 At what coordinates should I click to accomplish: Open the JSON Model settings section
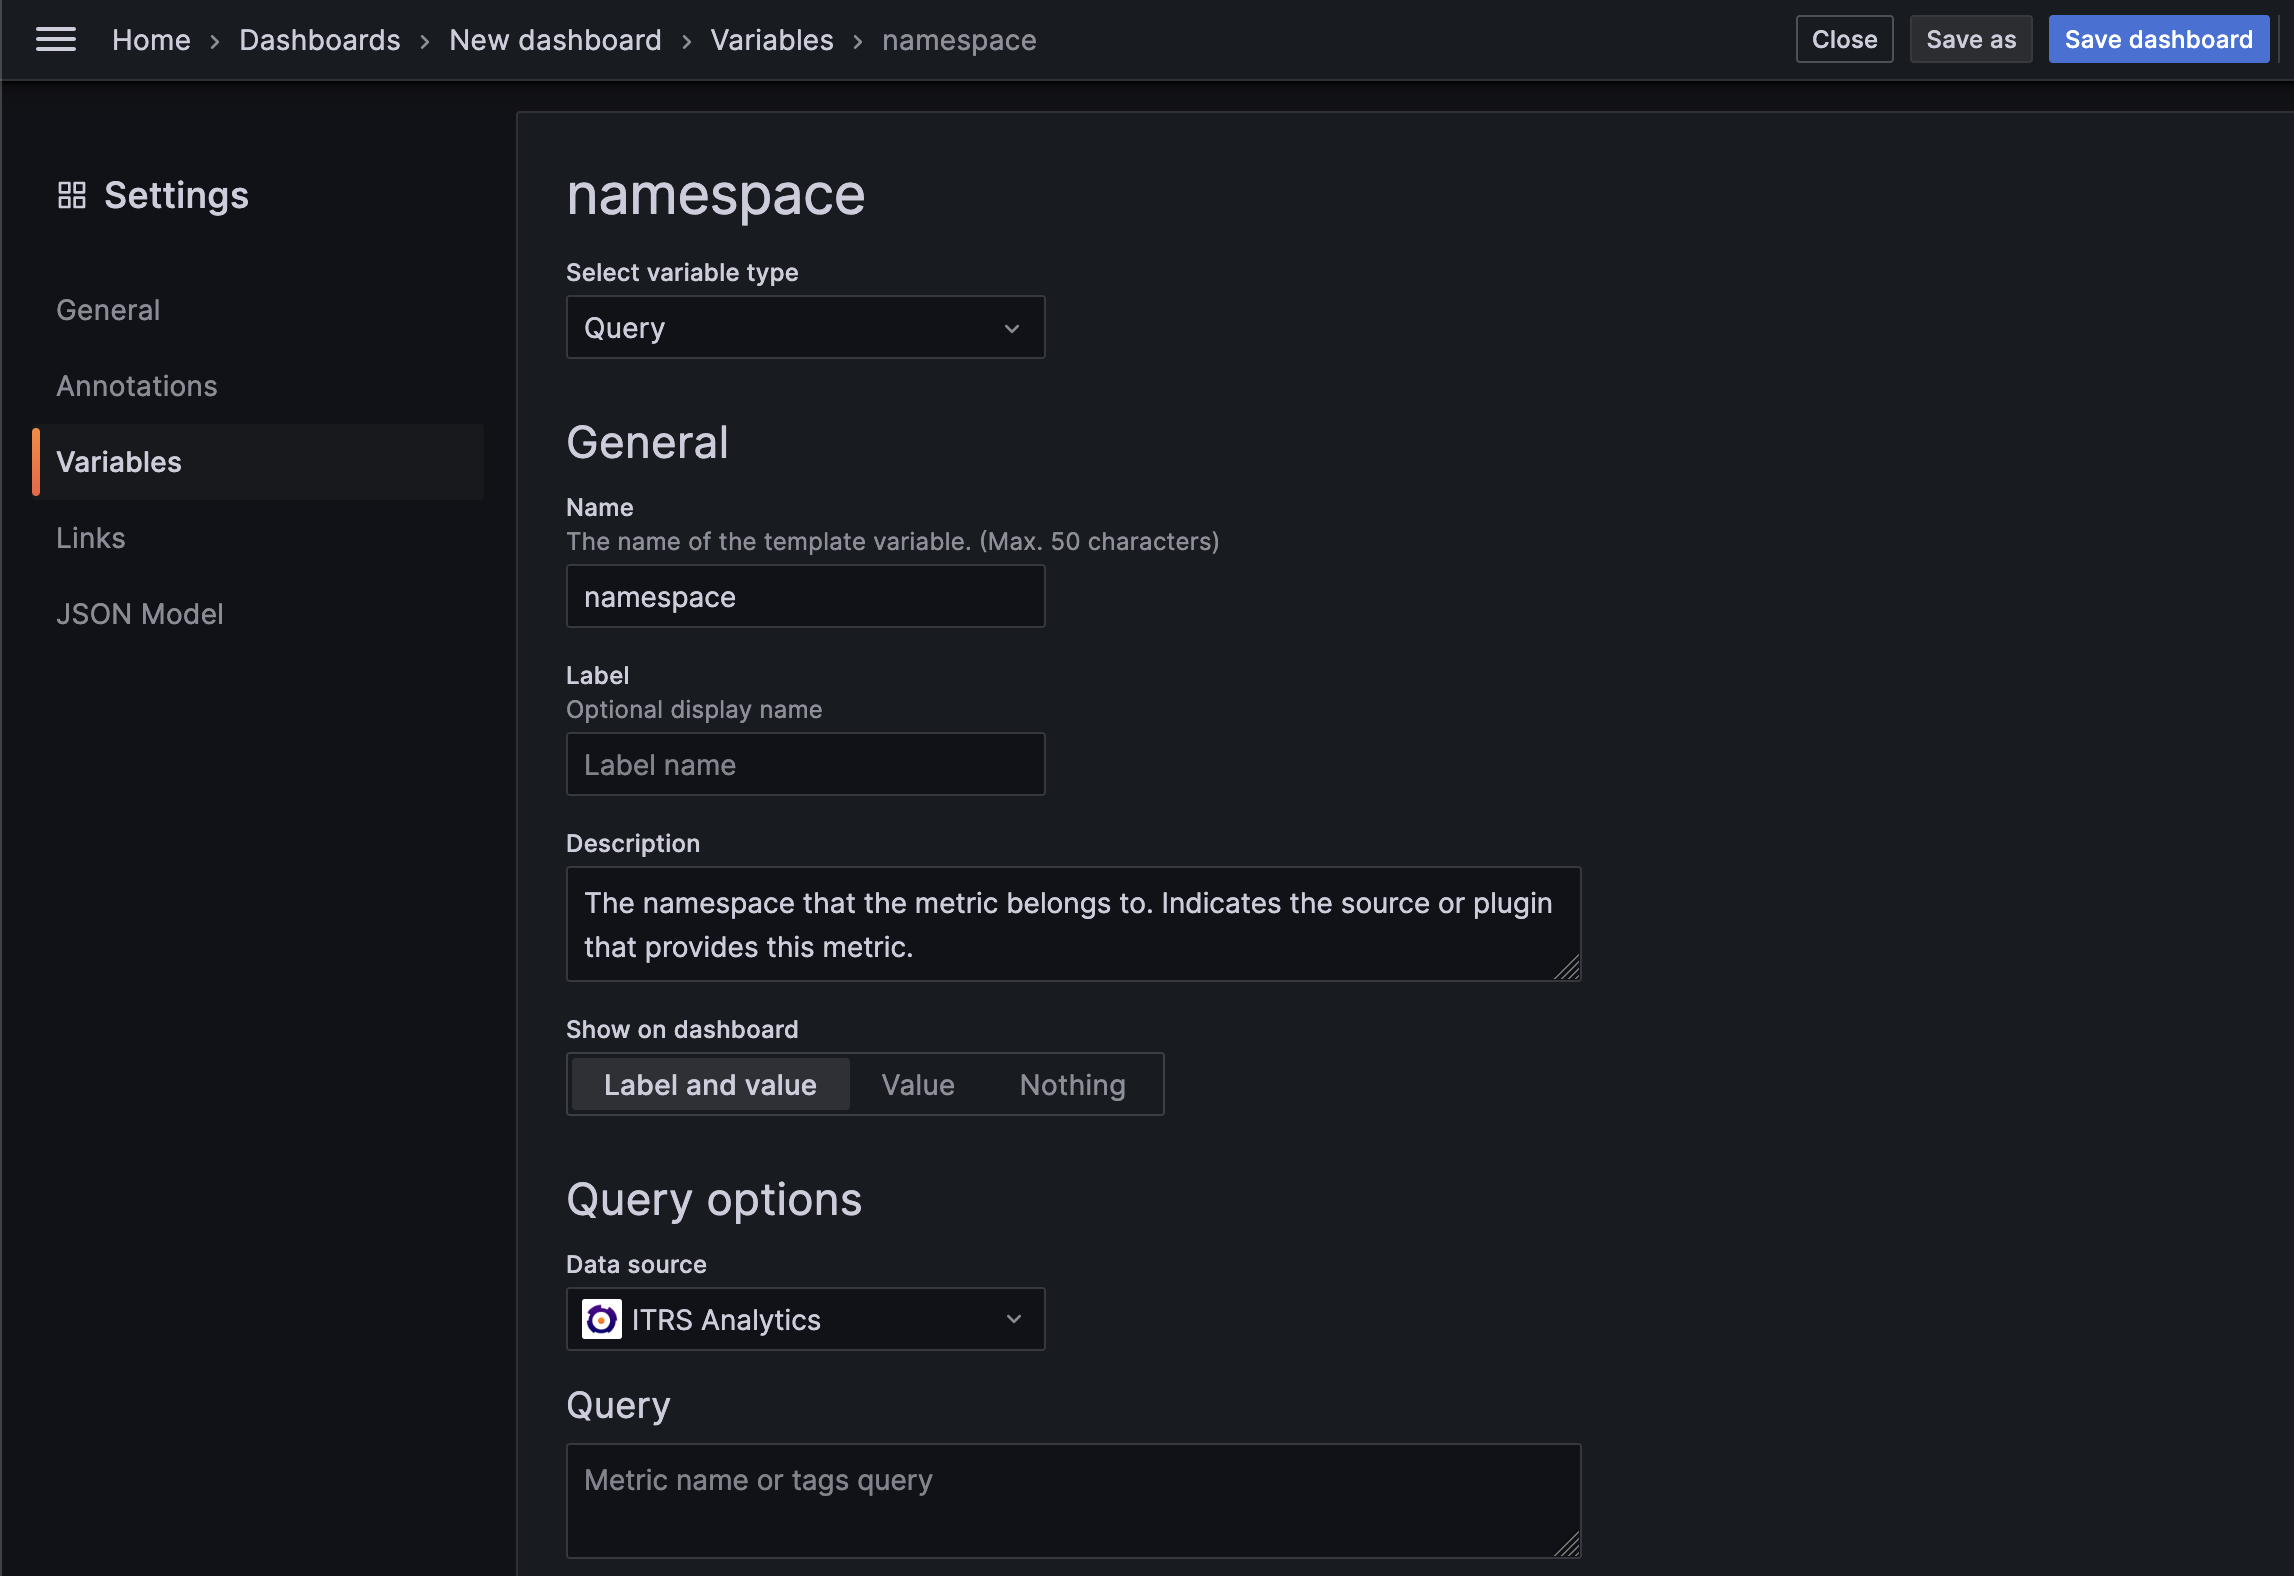coord(140,614)
